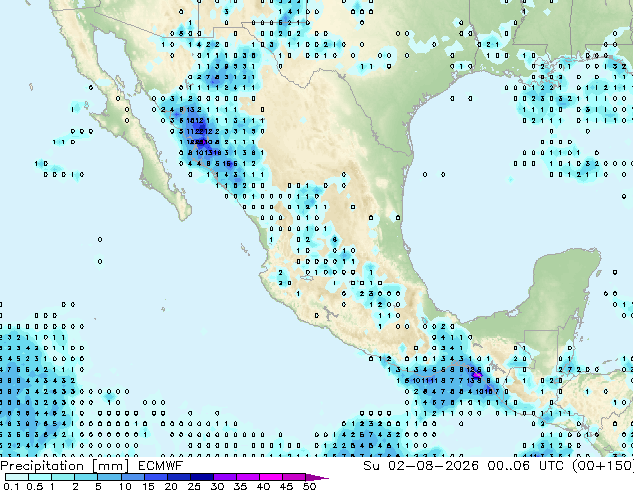Select the 1–2 mm legend swatch

pyautogui.click(x=63, y=477)
